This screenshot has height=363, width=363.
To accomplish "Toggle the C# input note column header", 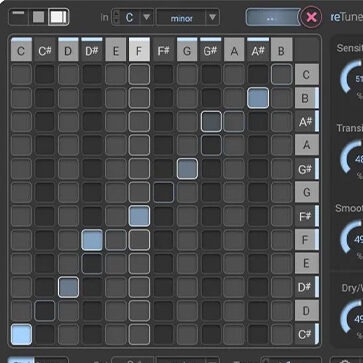I will 45,49.
